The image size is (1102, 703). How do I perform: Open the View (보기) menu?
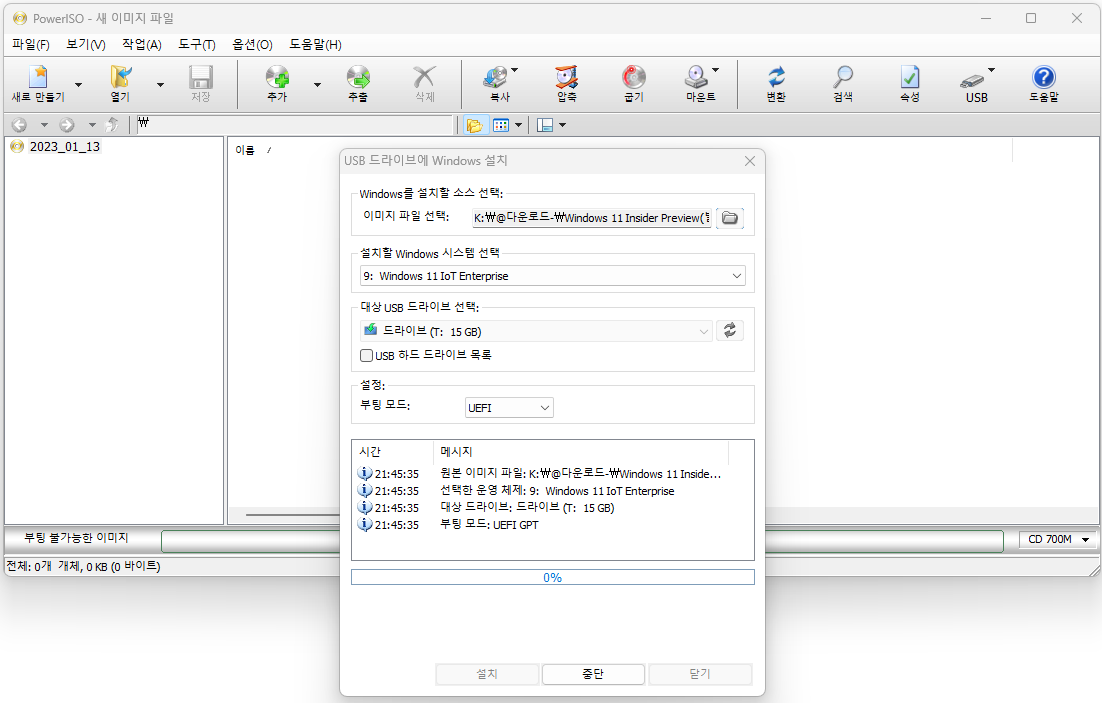click(86, 44)
